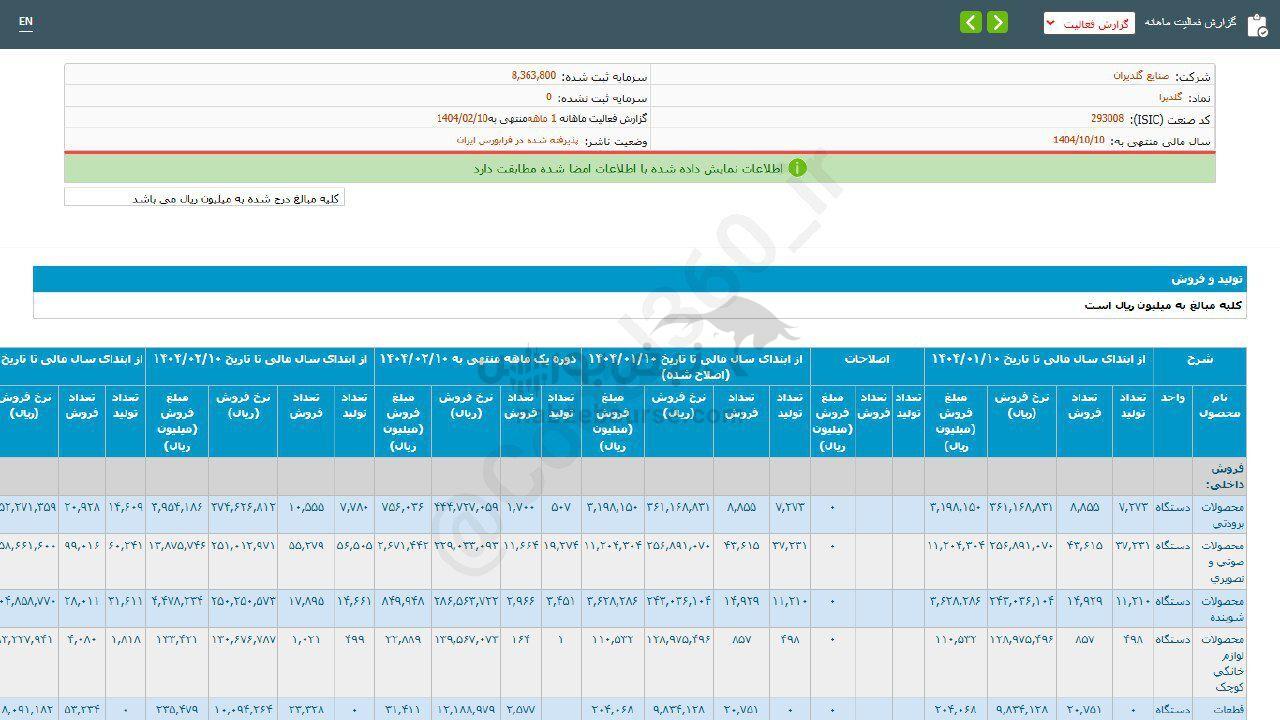Click the monthly activity report clipboard icon
The image size is (1280, 720).
(x=1257, y=25)
